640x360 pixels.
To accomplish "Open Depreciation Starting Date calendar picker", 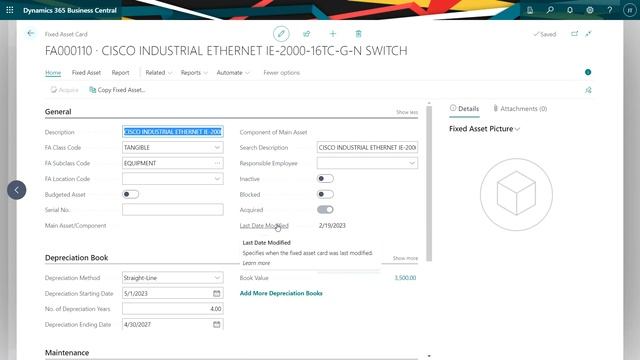I will pyautogui.click(x=217, y=293).
